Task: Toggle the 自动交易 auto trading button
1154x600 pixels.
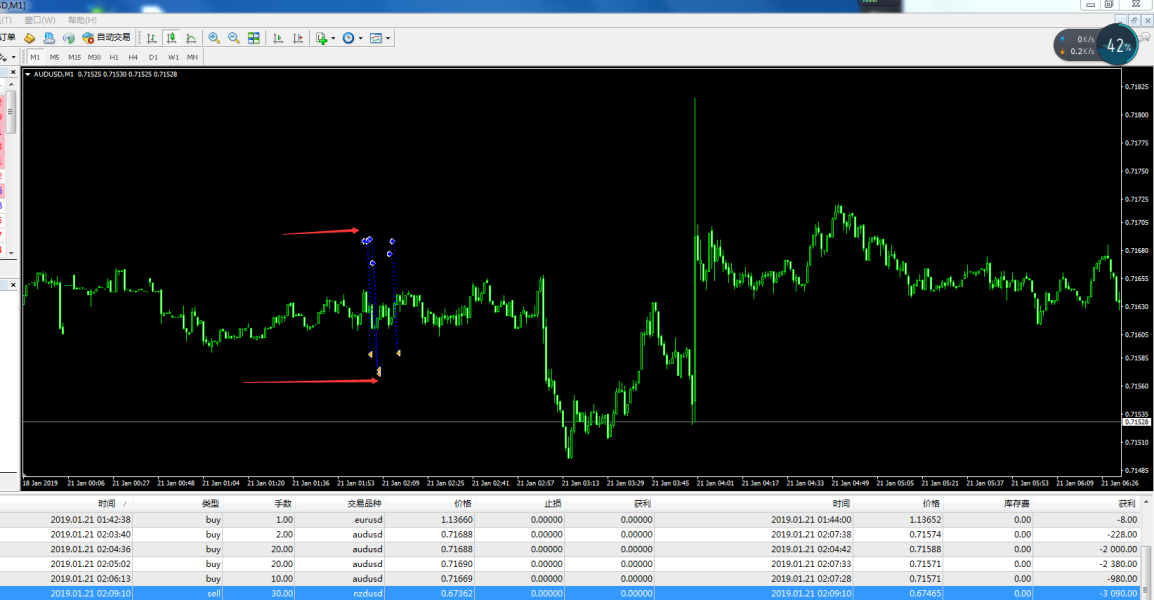Action: click(x=106, y=38)
